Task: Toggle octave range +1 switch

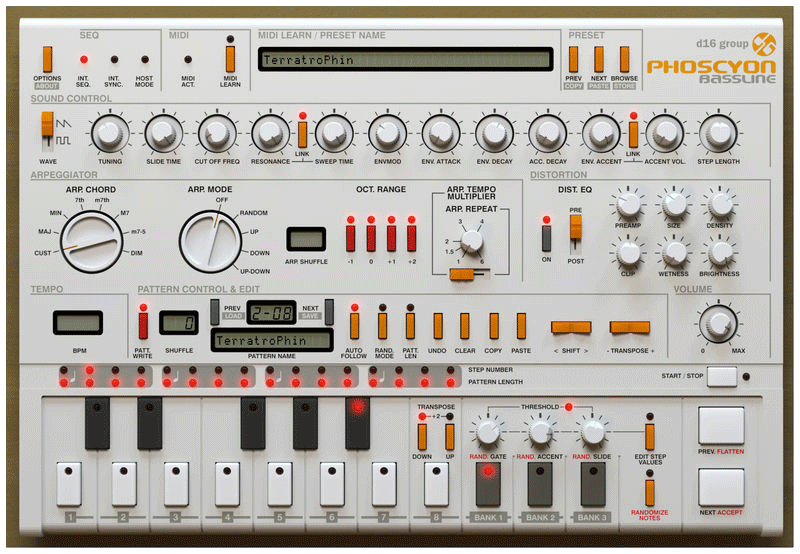Action: pos(391,238)
